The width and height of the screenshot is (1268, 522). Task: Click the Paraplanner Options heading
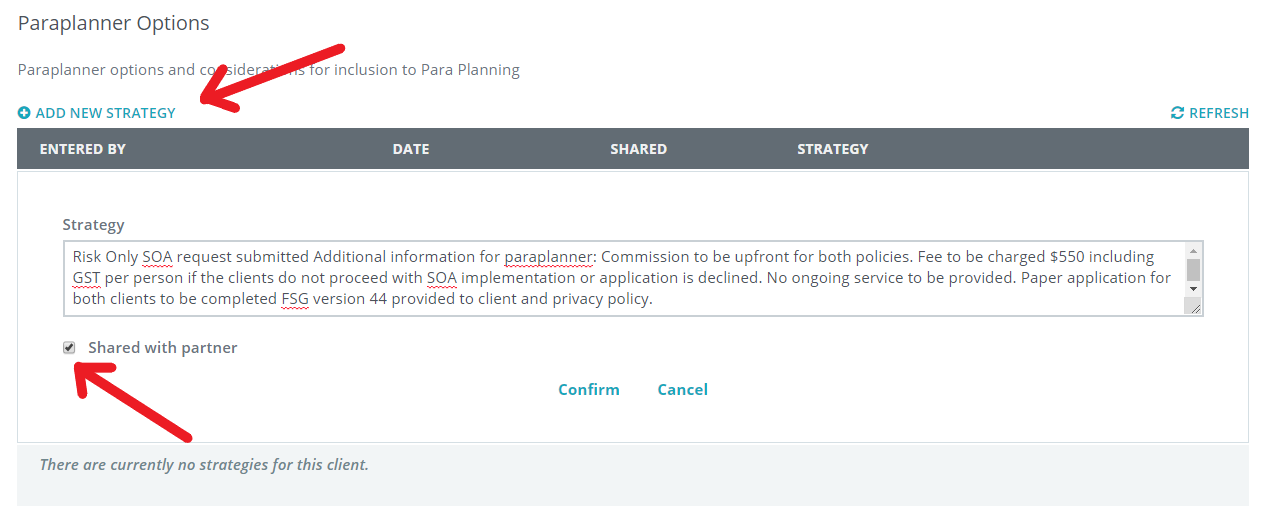pyautogui.click(x=114, y=23)
